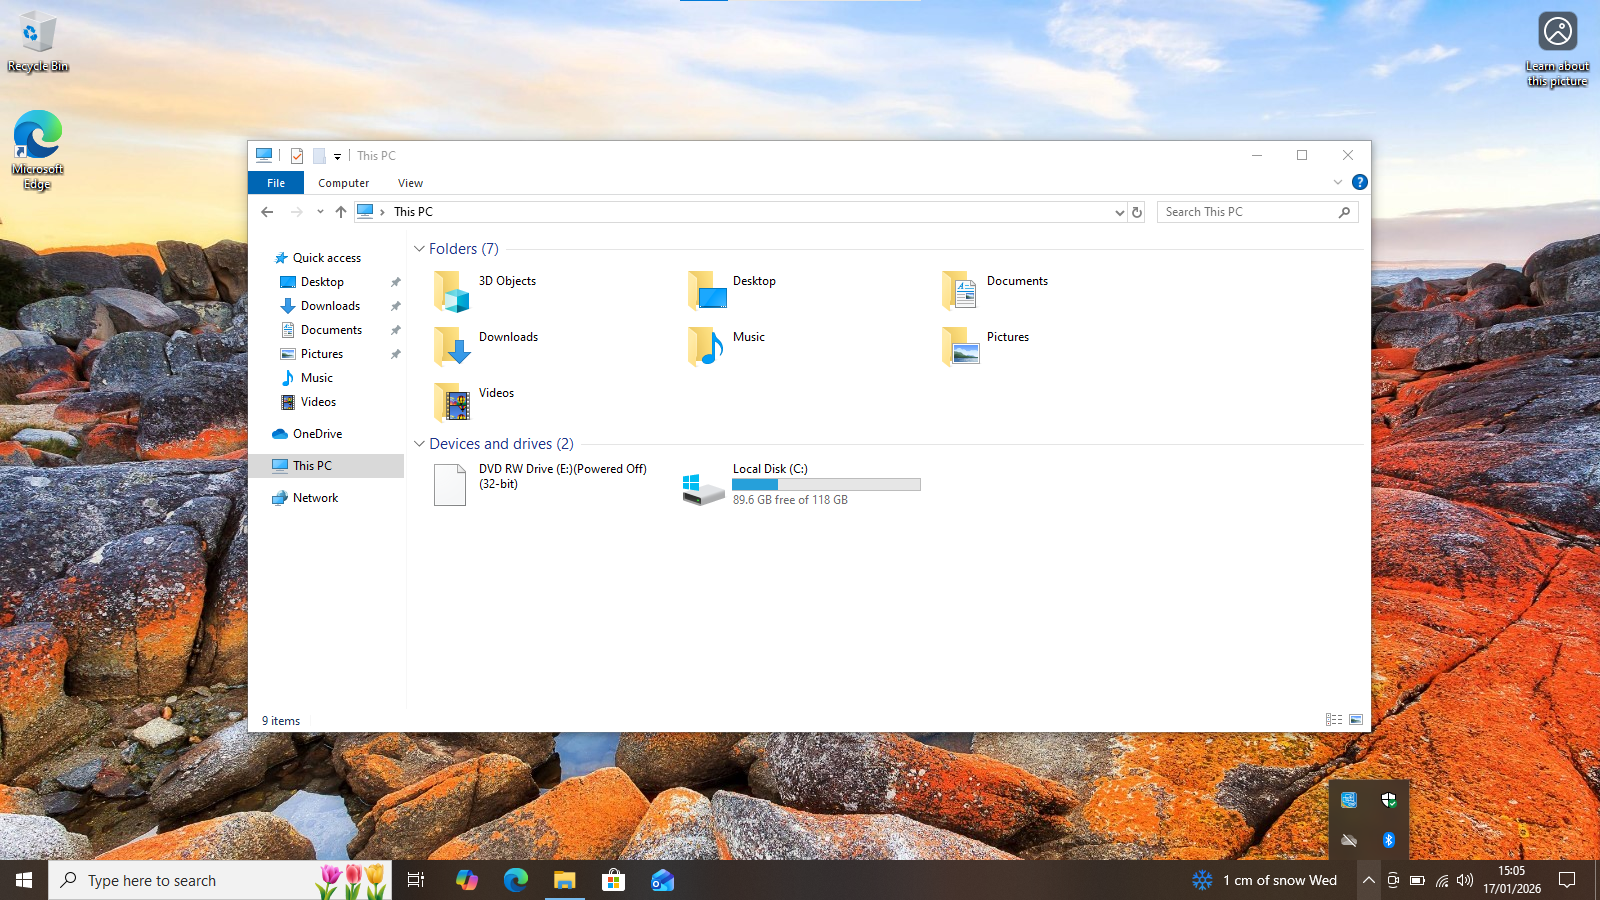Image resolution: width=1600 pixels, height=900 pixels.
Task: Go up one level with up arrow
Action: [x=341, y=212]
